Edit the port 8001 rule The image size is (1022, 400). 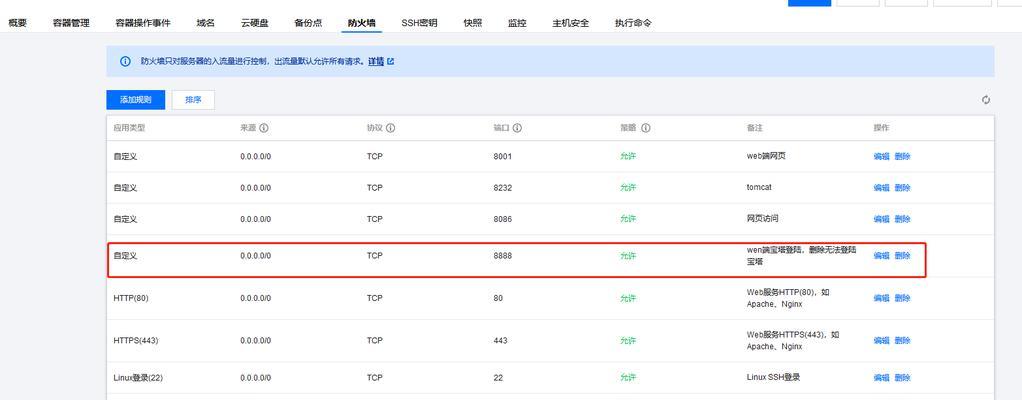point(881,156)
